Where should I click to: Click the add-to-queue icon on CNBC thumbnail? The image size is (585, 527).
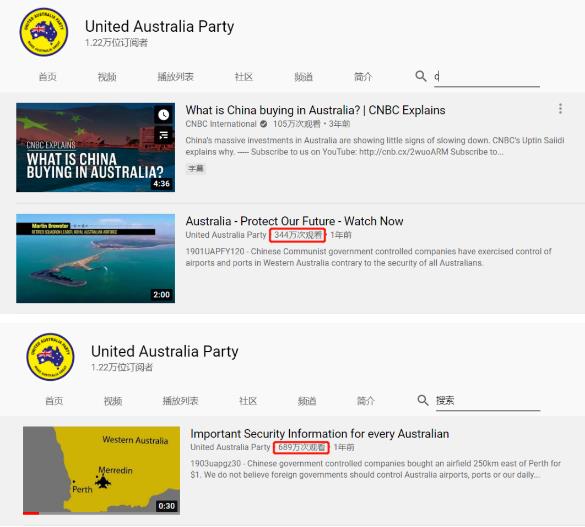[x=163, y=135]
